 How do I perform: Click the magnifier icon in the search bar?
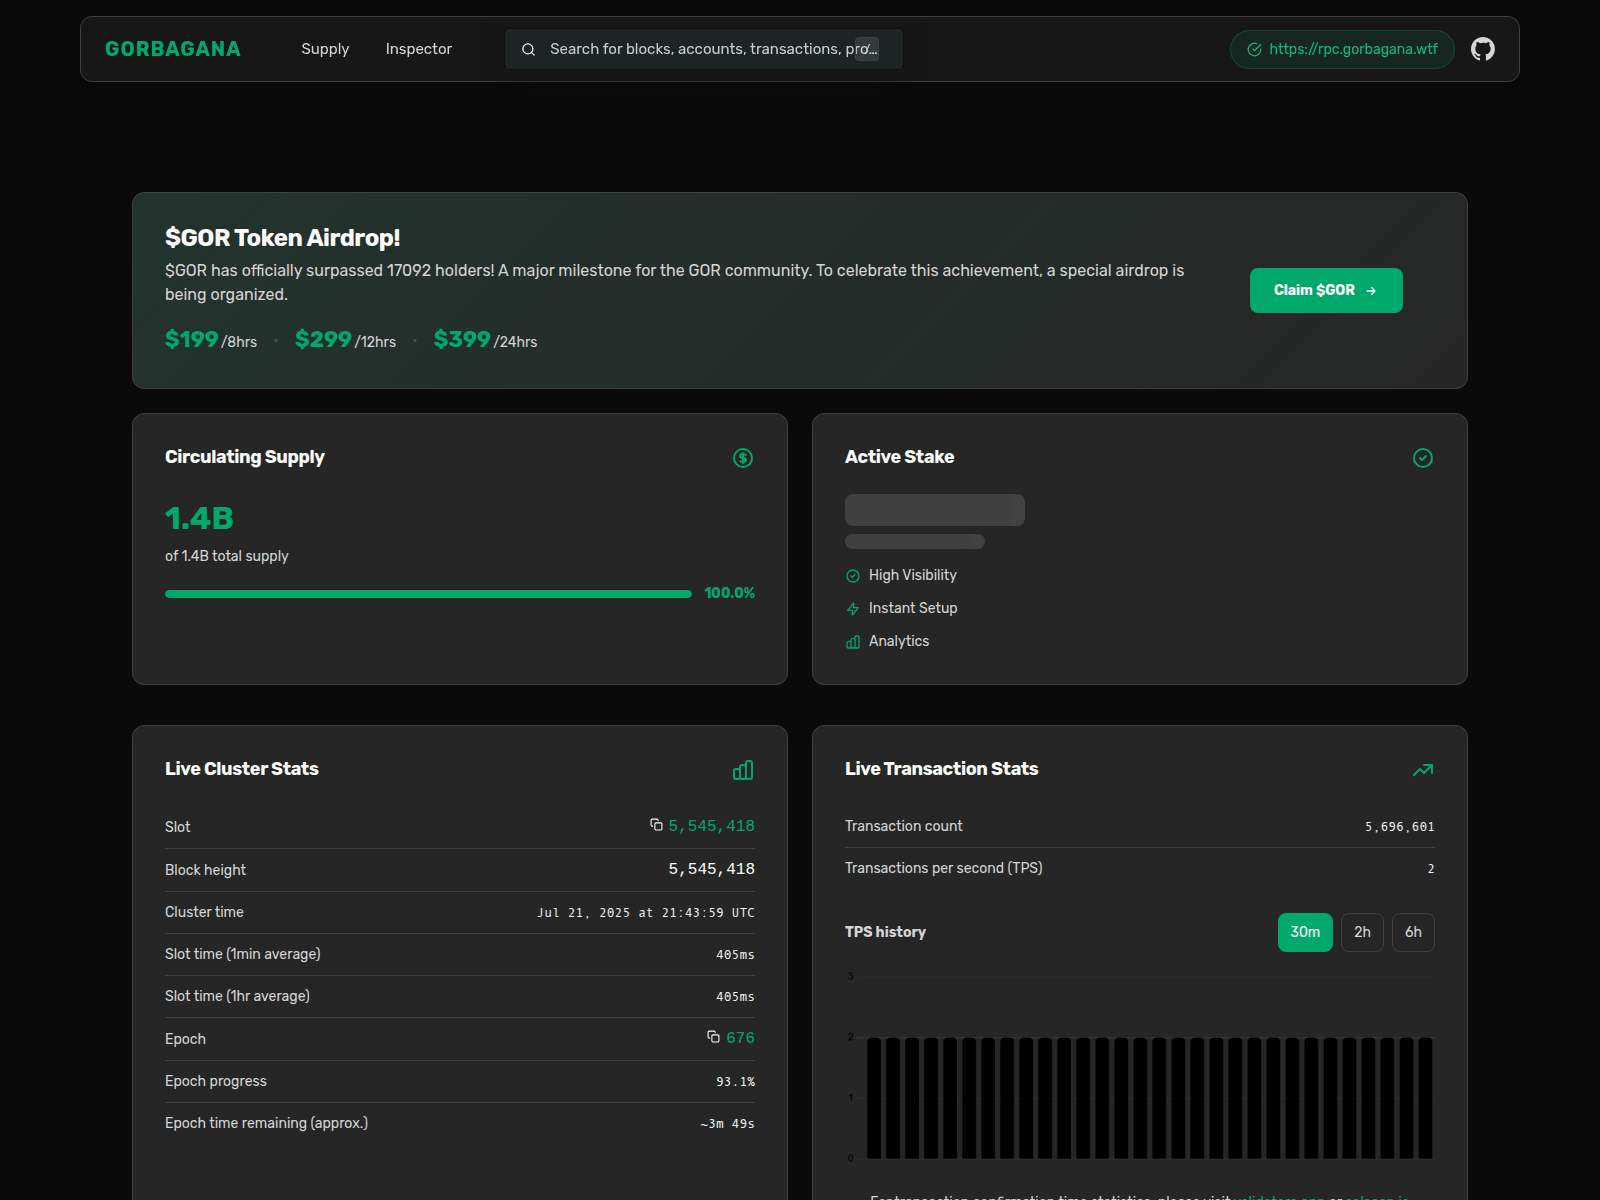tap(528, 48)
